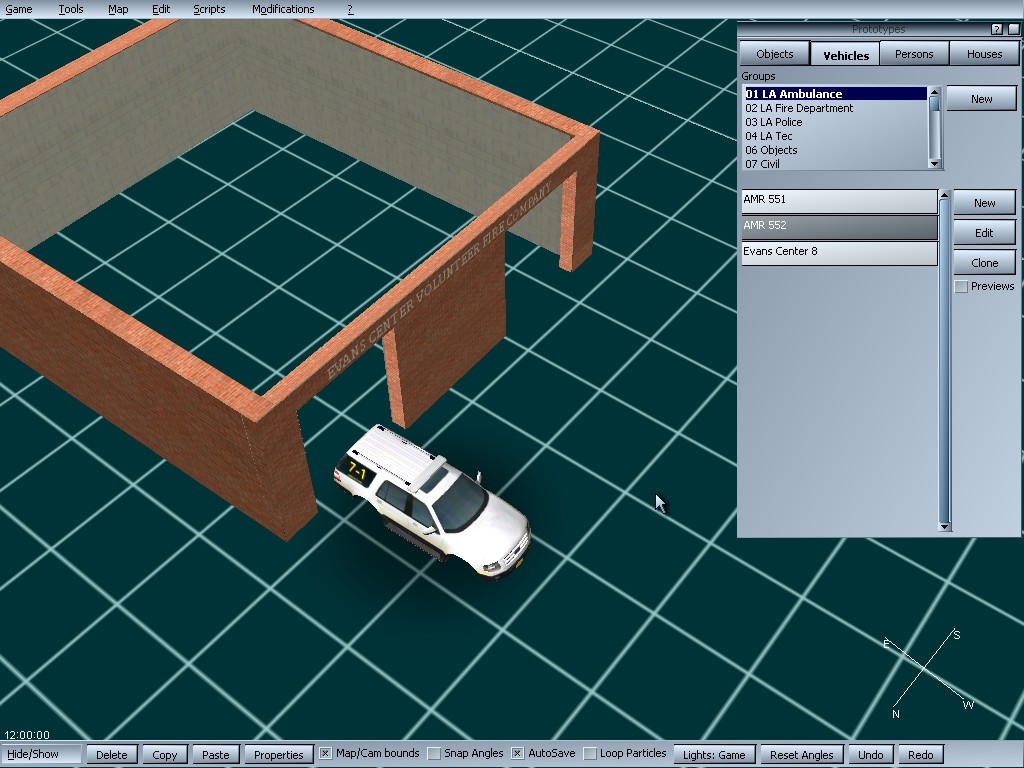The height and width of the screenshot is (768, 1024).
Task: Open the question mark menu in menu bar
Action: (x=350, y=9)
